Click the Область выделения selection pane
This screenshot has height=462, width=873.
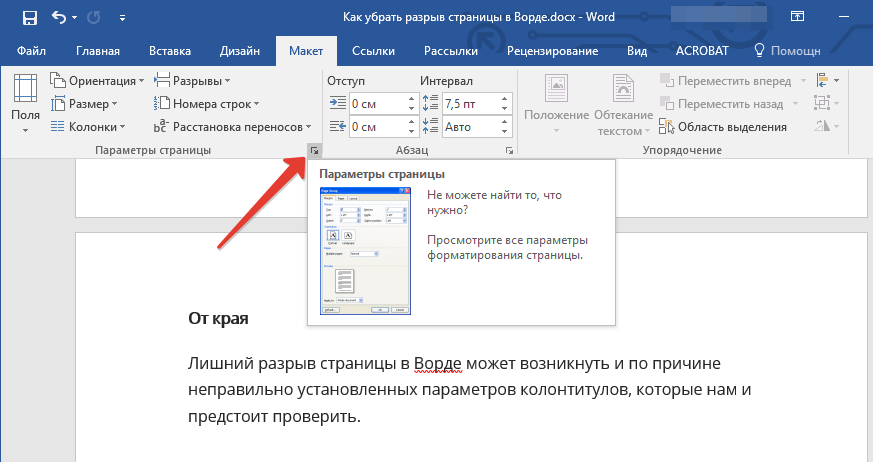723,127
